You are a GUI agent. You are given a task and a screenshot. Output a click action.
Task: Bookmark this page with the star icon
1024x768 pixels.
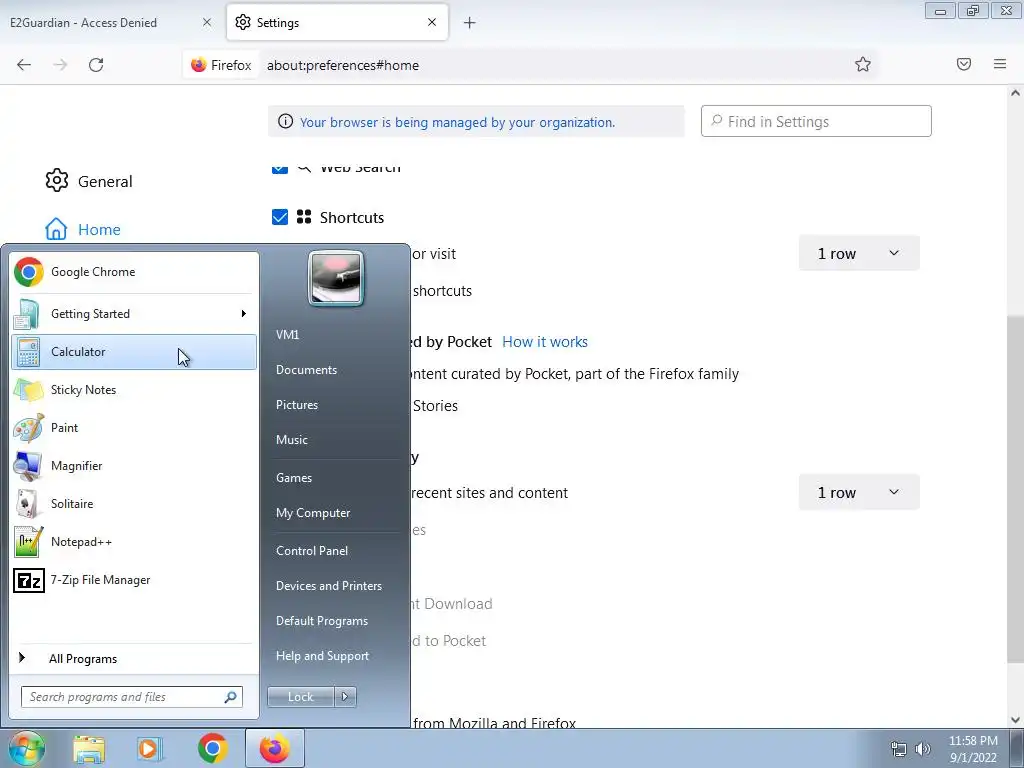863,64
